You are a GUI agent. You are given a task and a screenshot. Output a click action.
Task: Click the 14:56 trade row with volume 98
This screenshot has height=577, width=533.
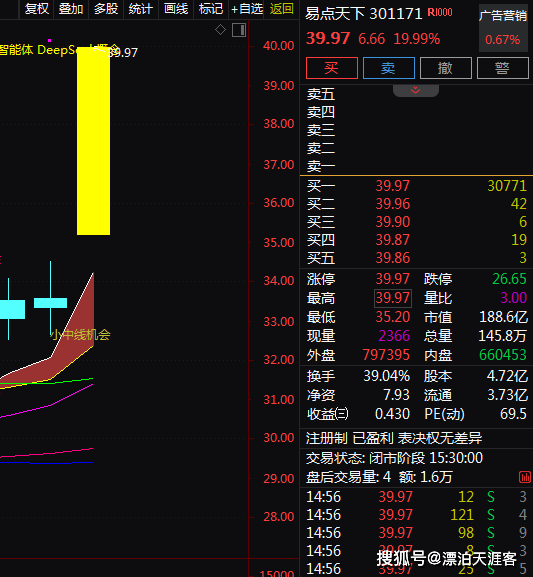[417, 533]
